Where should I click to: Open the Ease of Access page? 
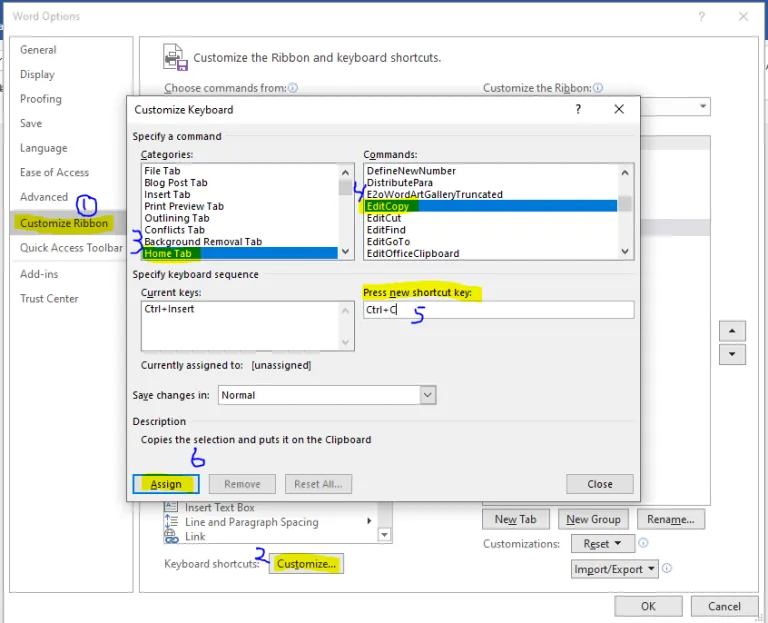click(54, 172)
